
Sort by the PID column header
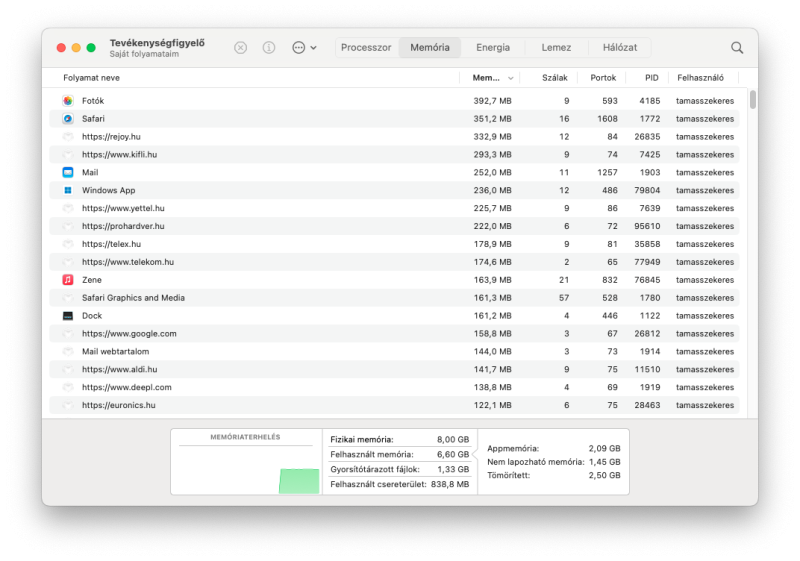click(x=652, y=78)
